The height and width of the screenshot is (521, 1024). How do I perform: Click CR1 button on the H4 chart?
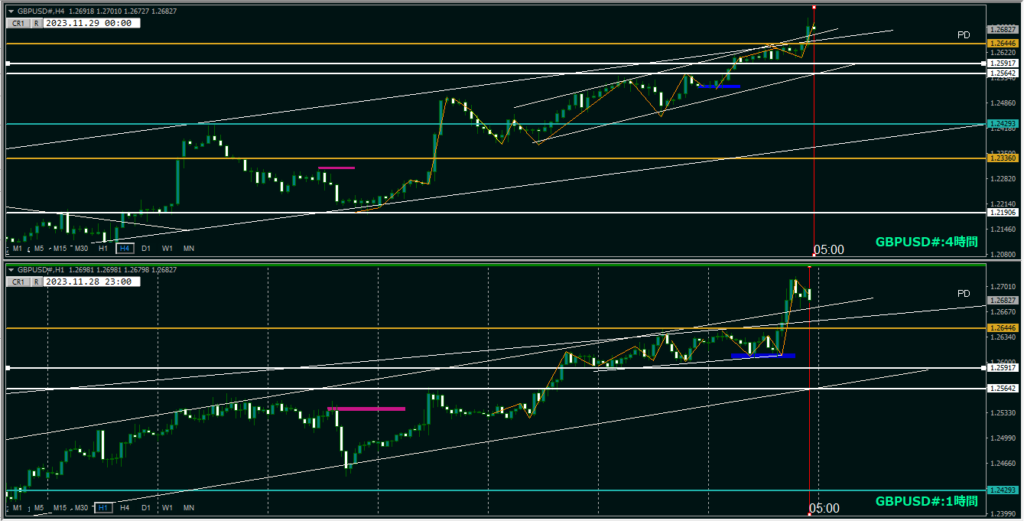click(x=18, y=23)
